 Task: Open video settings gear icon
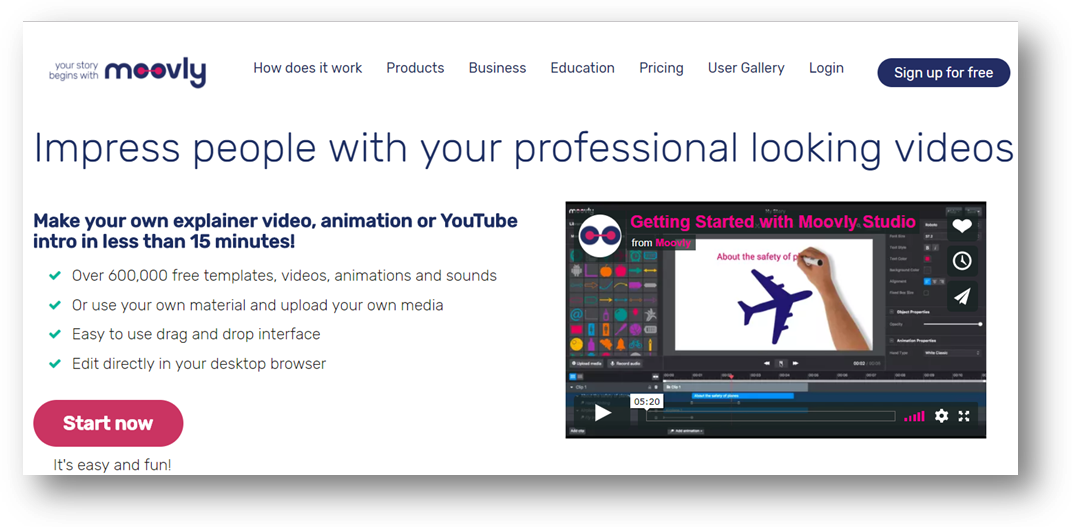941,416
